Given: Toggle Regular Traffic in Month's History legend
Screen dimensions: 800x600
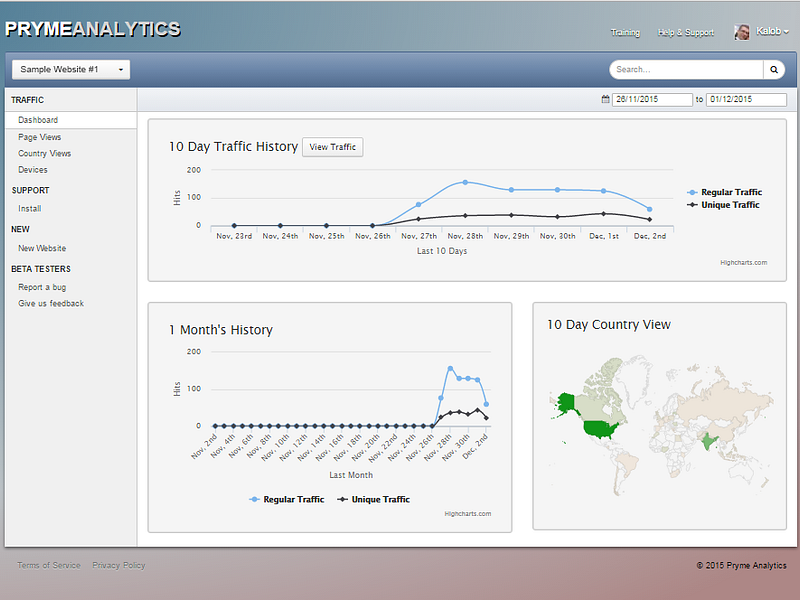Looking at the screenshot, I should click(287, 499).
